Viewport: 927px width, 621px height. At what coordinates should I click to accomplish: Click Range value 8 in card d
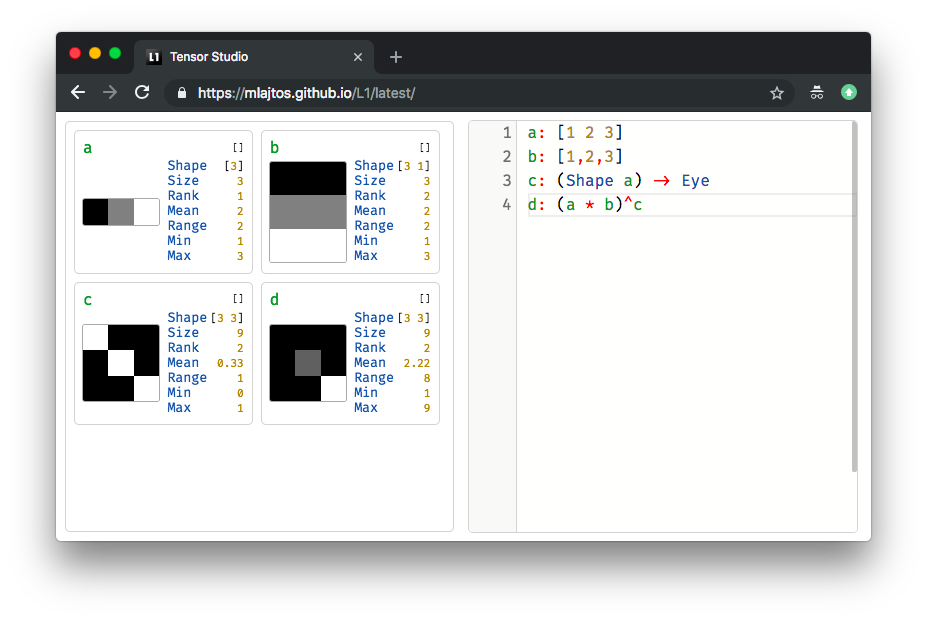pyautogui.click(x=427, y=378)
